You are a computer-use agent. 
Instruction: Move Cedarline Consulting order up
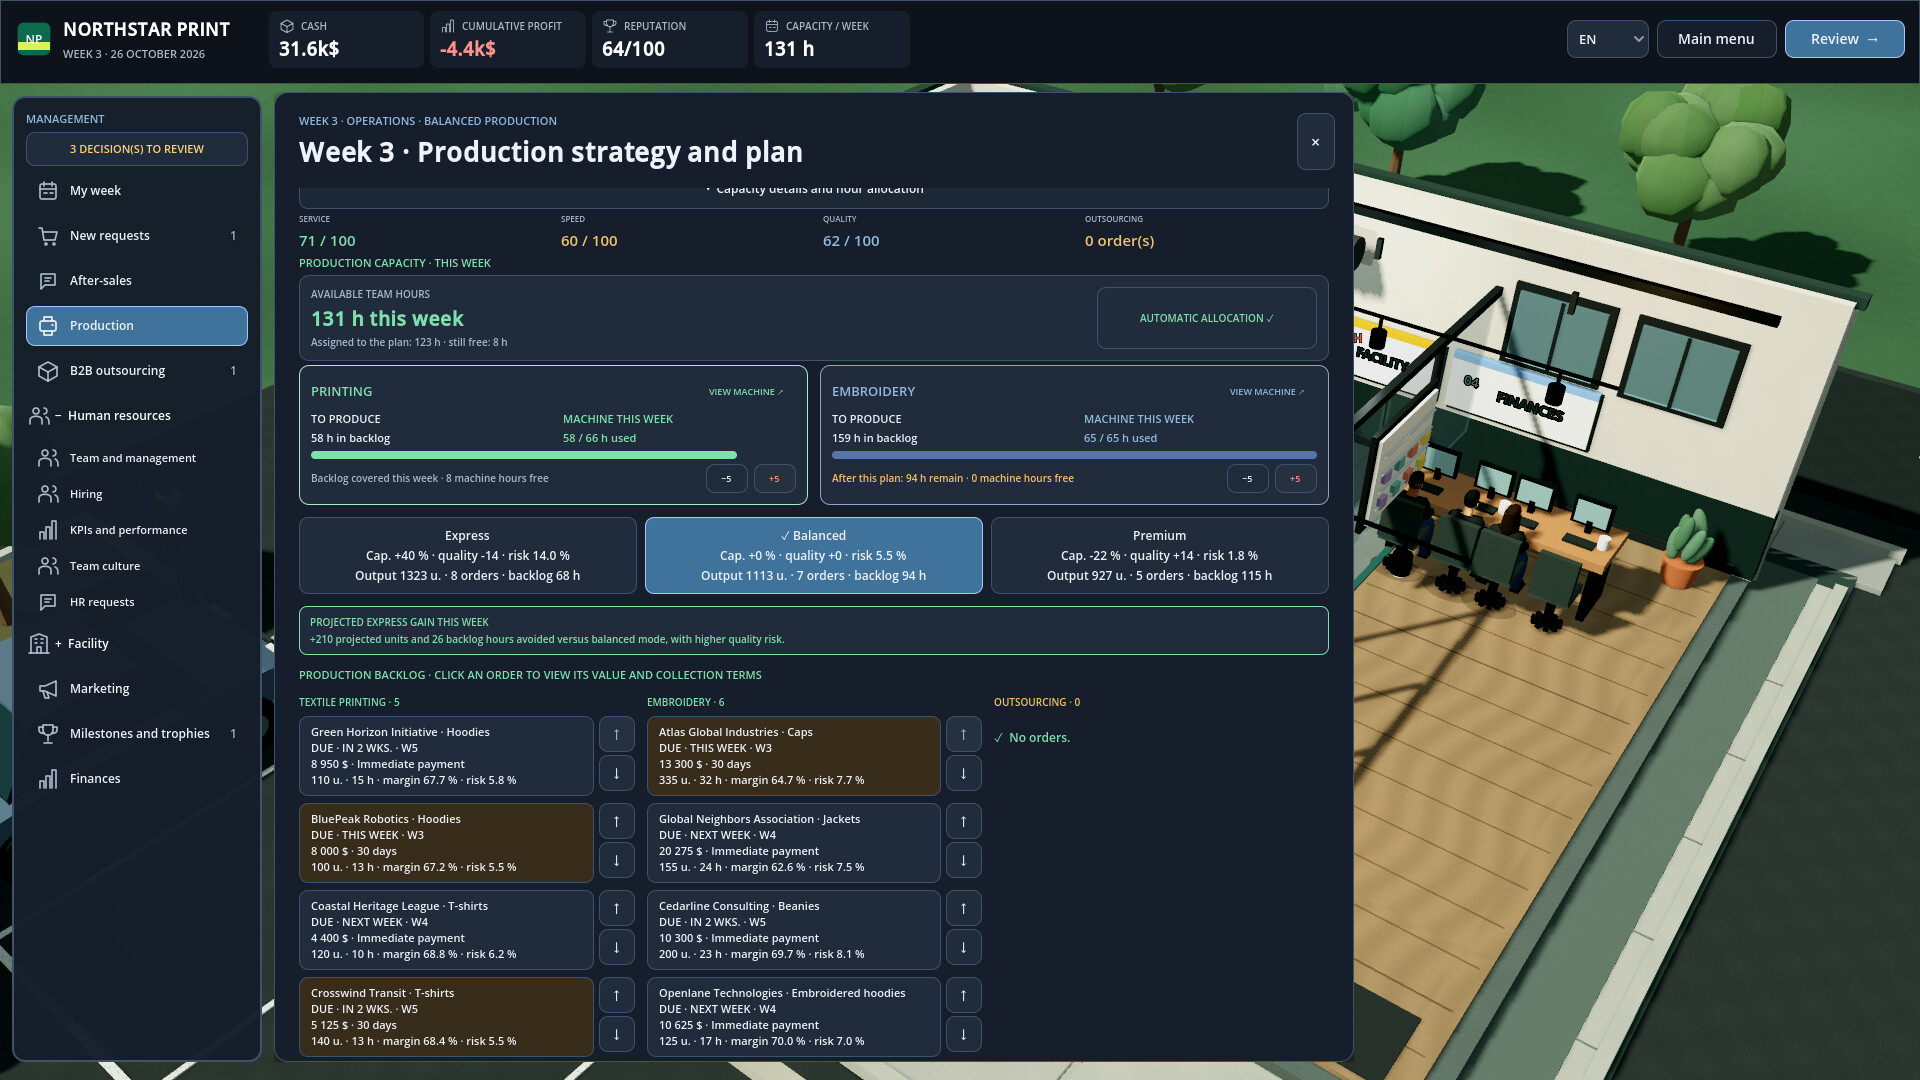[964, 909]
